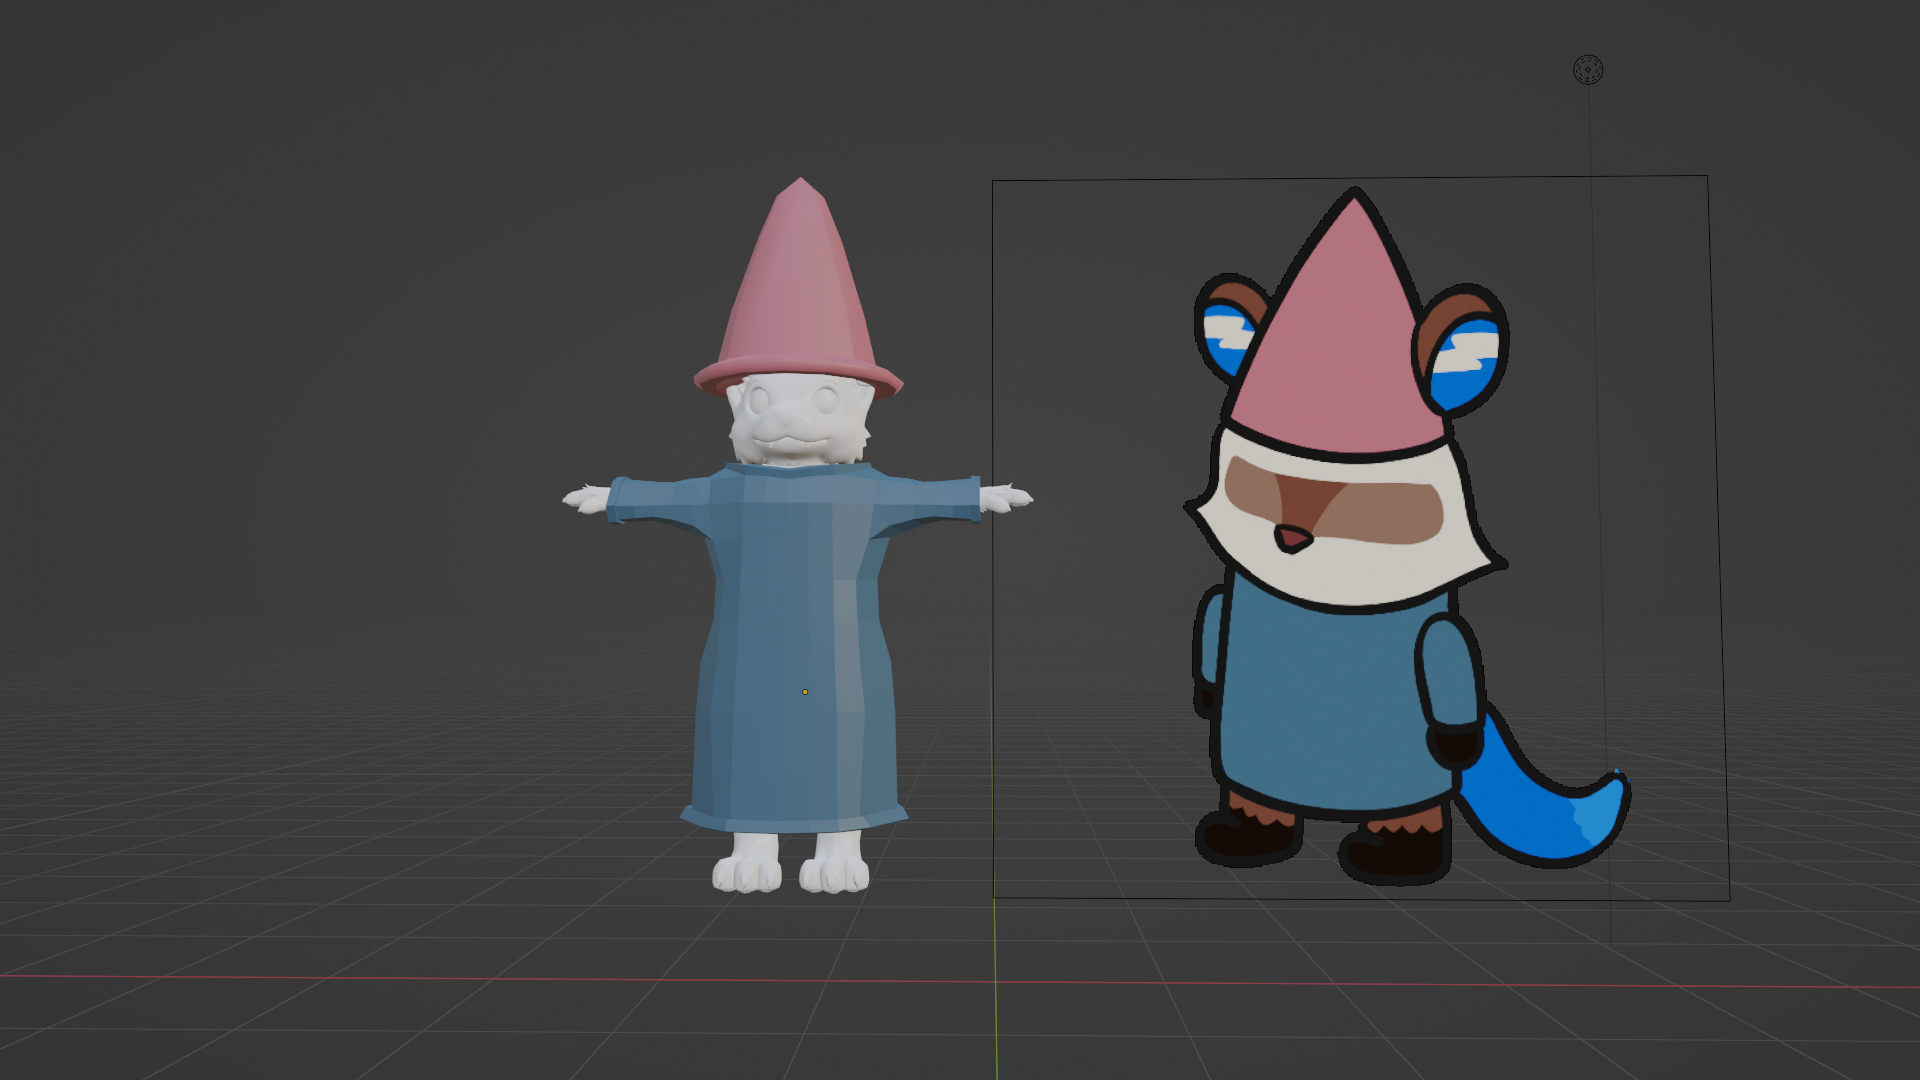
Task: Click the cartoon's left dark boot
Action: 1245,838
